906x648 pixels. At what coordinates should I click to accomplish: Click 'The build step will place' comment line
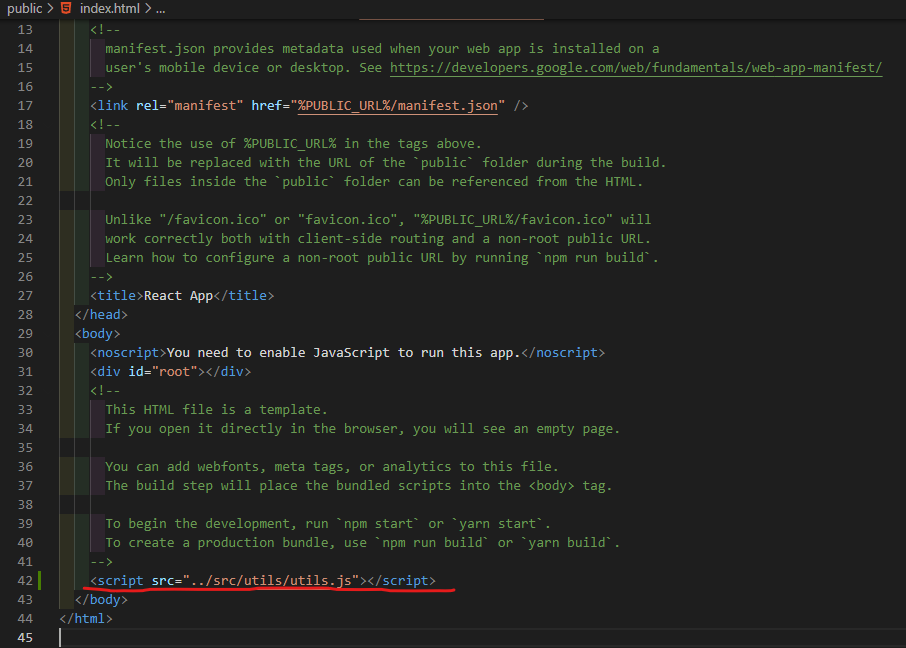coord(358,486)
